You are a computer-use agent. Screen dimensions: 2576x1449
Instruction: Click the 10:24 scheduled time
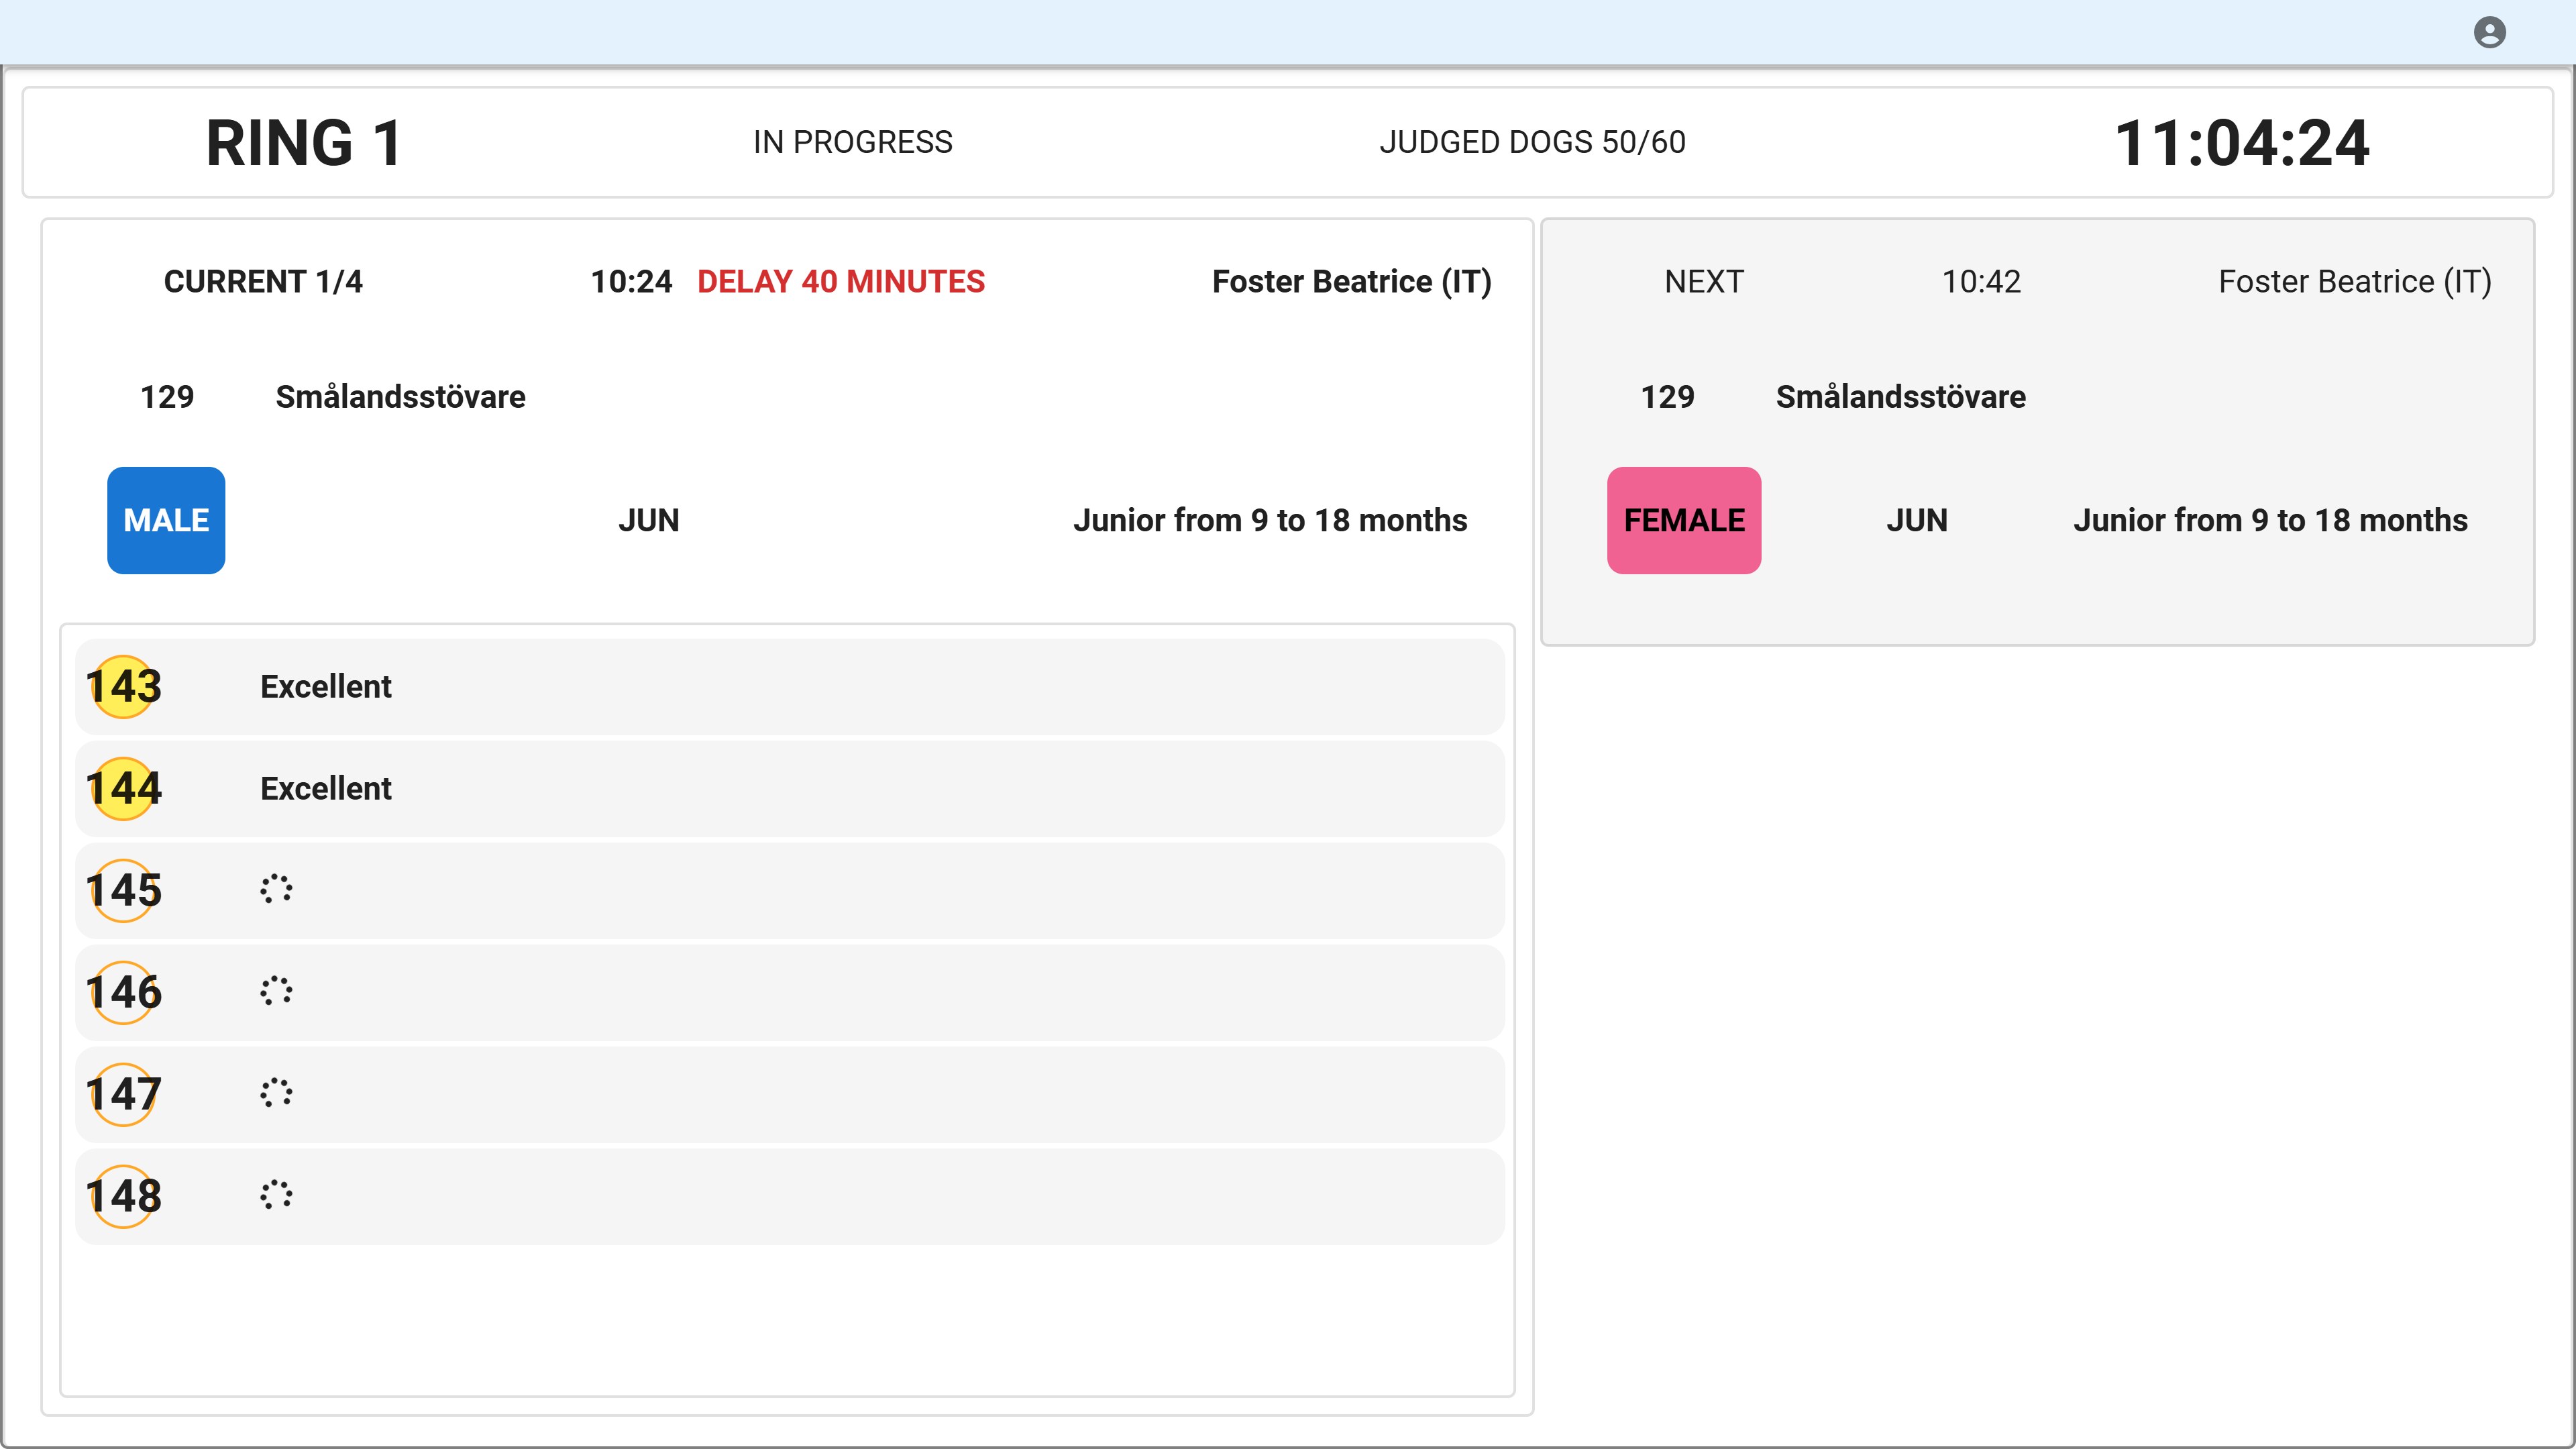(631, 282)
